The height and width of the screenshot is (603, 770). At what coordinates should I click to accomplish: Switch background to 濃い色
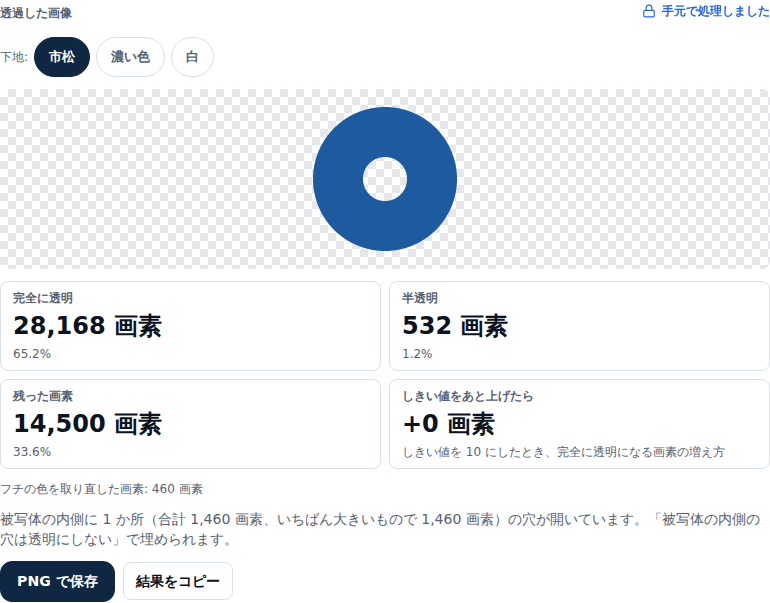pos(130,57)
